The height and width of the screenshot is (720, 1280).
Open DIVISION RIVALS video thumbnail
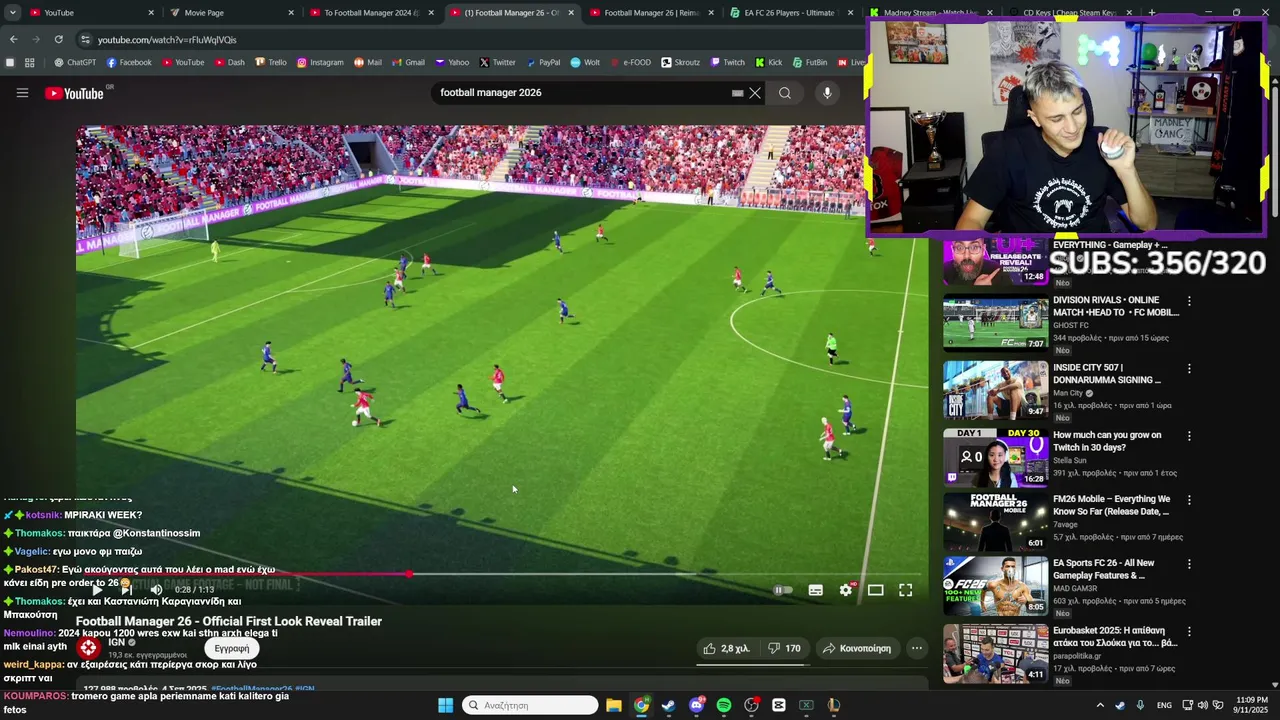[995, 323]
